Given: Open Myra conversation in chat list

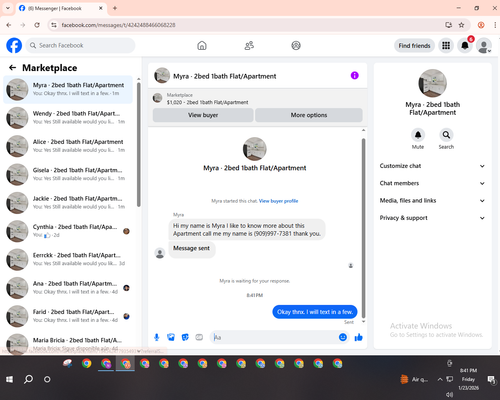Looking at the screenshot, I should [x=68, y=89].
